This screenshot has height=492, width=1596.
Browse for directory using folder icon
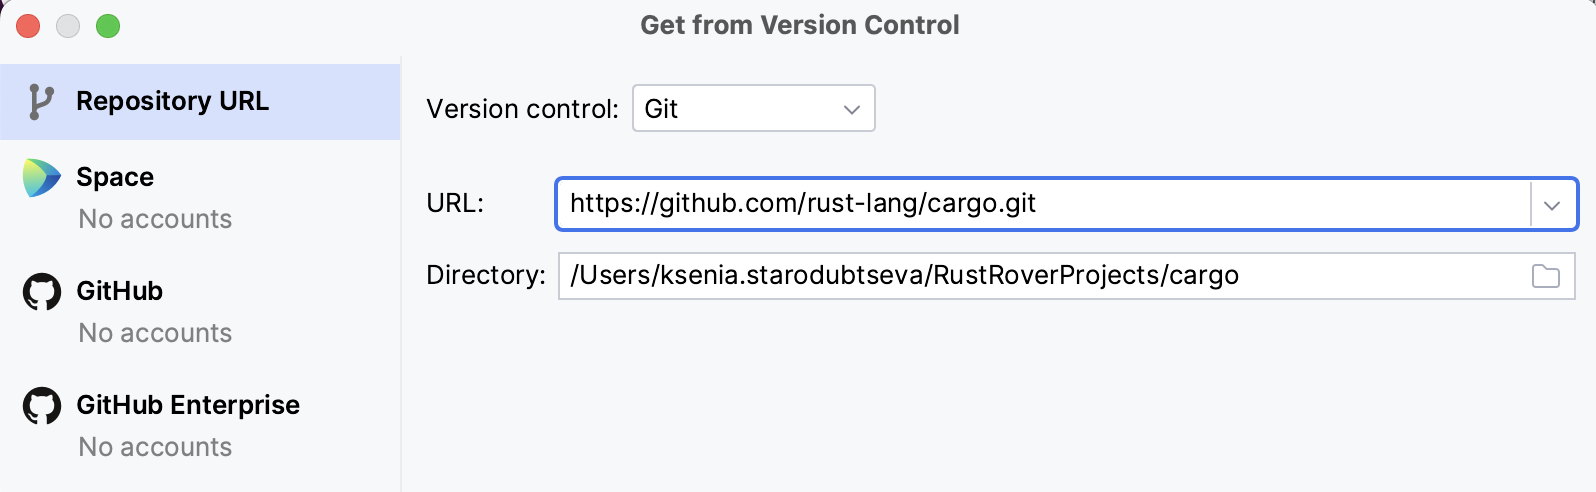(x=1545, y=276)
